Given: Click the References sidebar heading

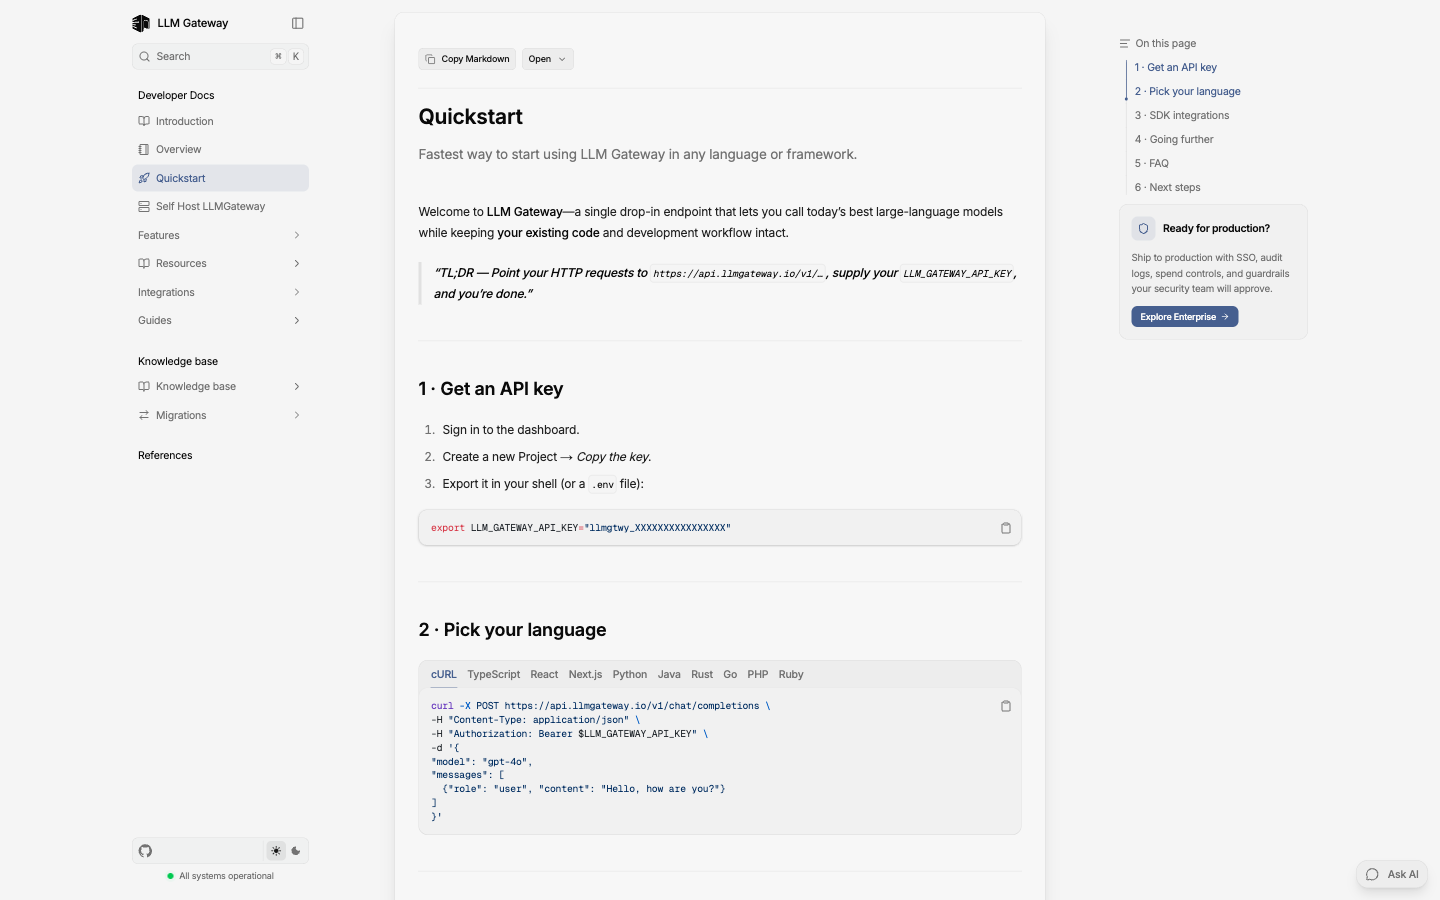Looking at the screenshot, I should pyautogui.click(x=165, y=456).
